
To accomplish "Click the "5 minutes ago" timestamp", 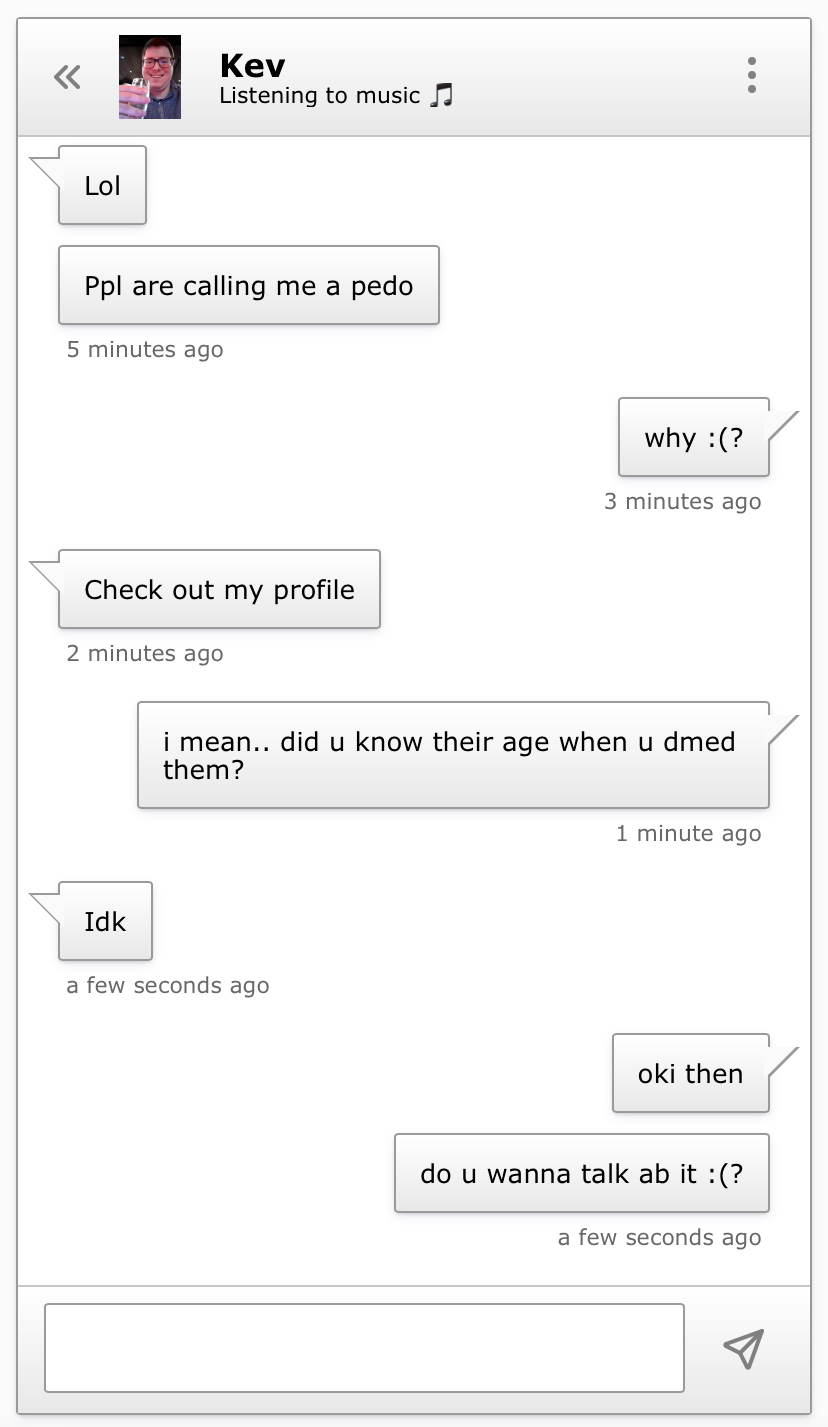I will [145, 349].
